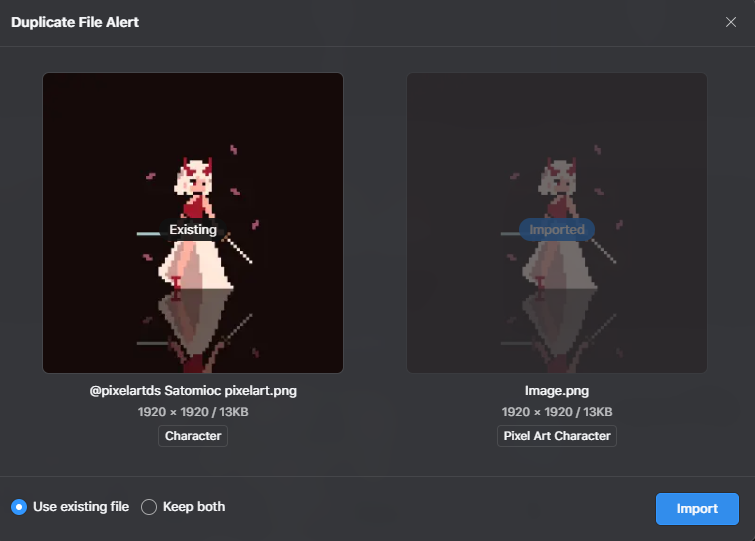Click the Pixel Art Character tag
The image size is (755, 541).
tap(557, 436)
